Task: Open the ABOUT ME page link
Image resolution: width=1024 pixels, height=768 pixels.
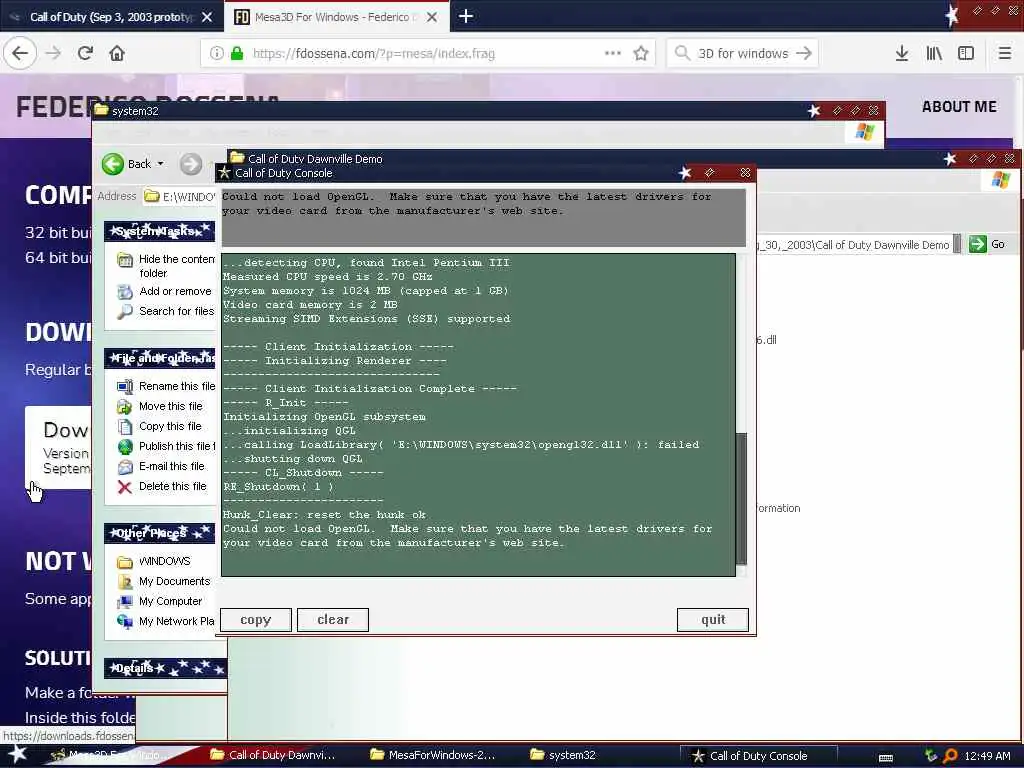Action: (x=959, y=106)
